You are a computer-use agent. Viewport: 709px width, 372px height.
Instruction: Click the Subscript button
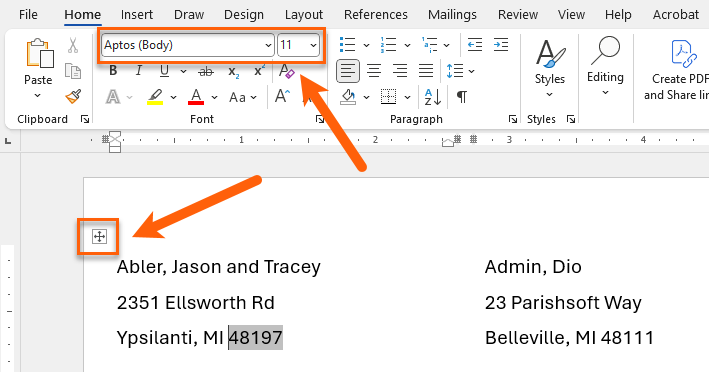tap(233, 71)
